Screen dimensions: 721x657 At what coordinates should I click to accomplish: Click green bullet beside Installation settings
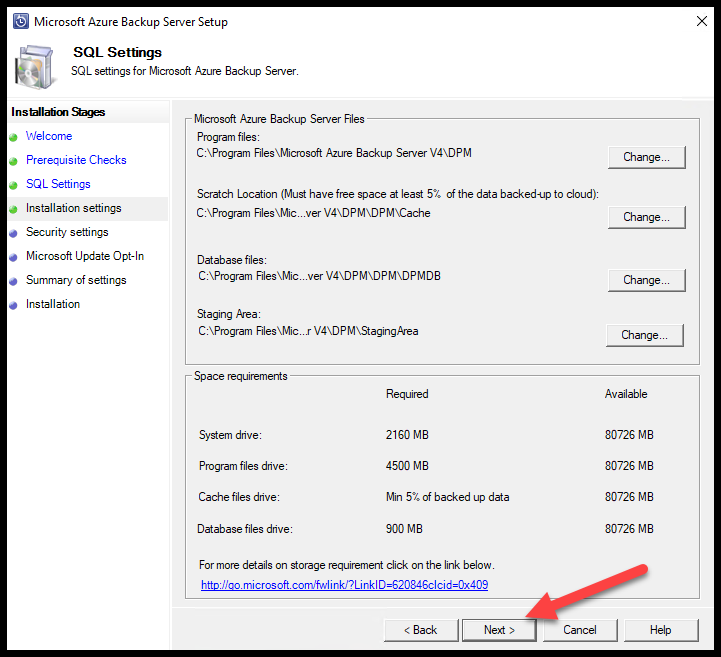tap(13, 209)
